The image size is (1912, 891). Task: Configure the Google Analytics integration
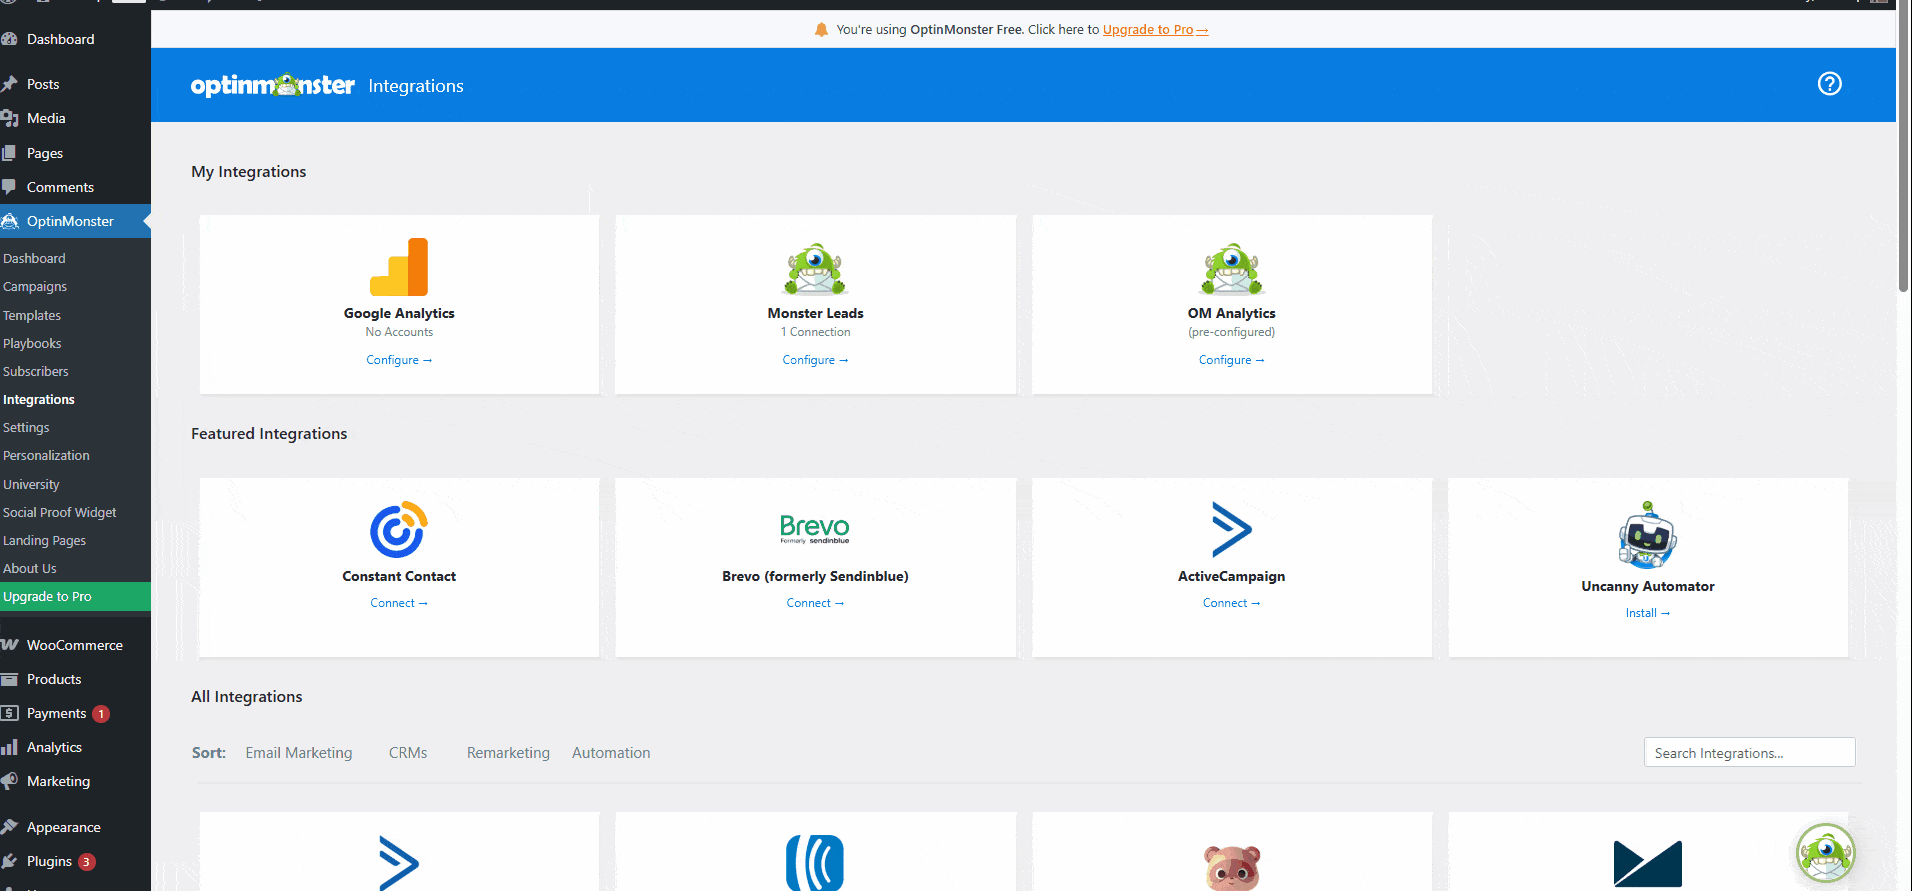point(399,360)
